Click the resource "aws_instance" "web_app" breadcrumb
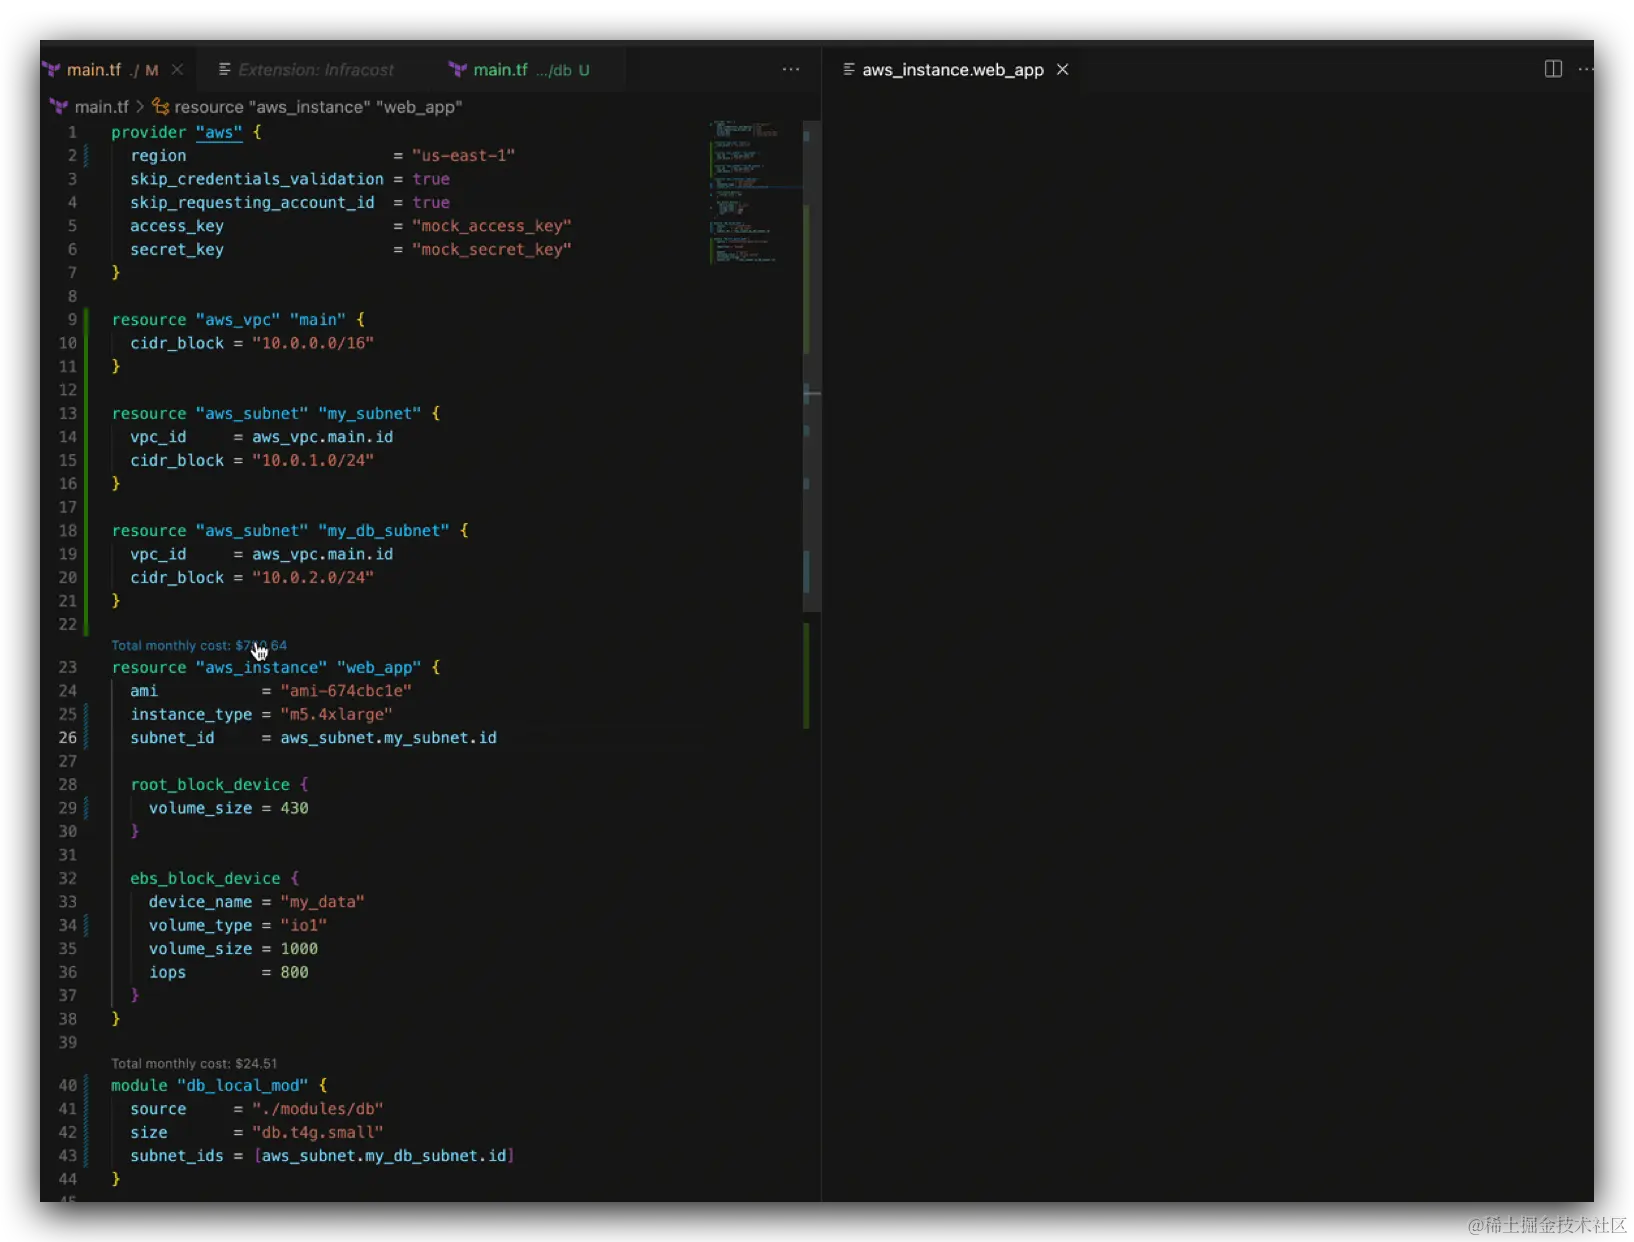1634x1242 pixels. pyautogui.click(x=318, y=107)
